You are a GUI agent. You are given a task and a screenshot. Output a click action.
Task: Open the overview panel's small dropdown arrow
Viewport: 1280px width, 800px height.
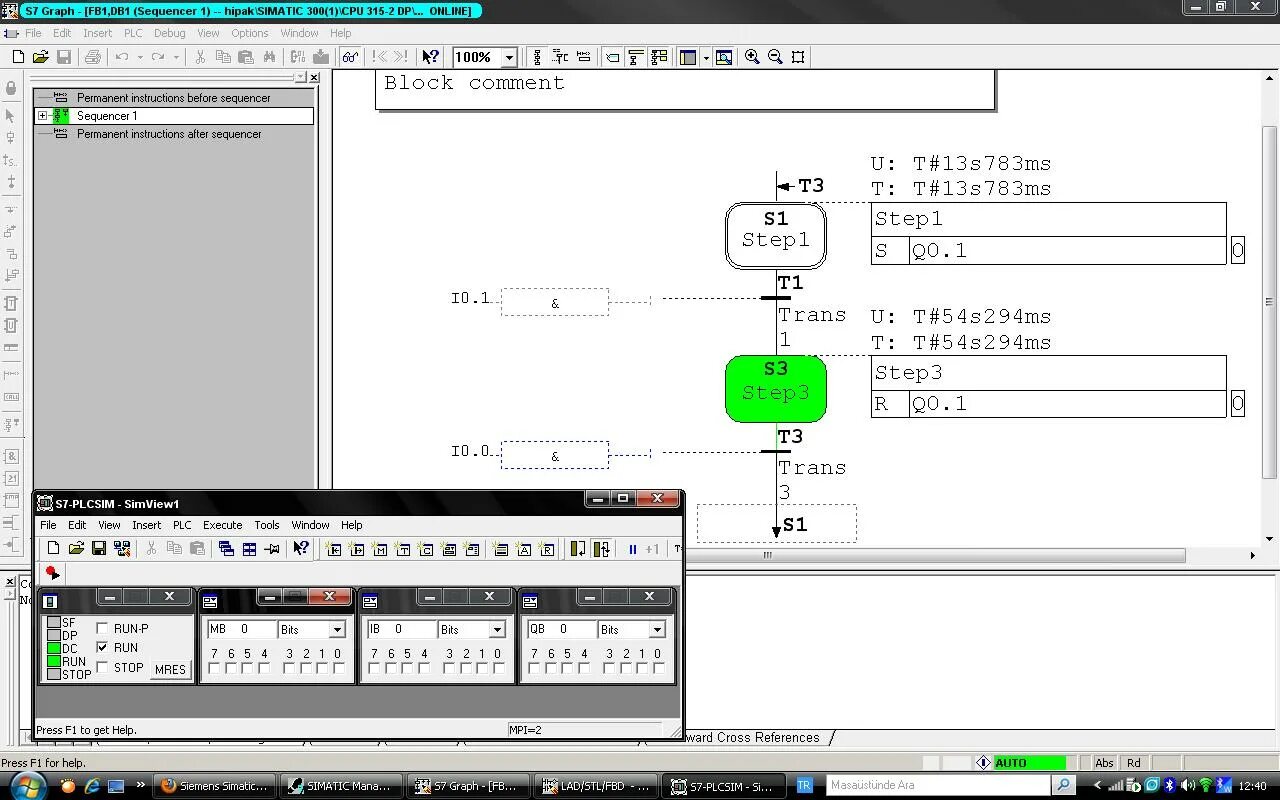click(299, 77)
